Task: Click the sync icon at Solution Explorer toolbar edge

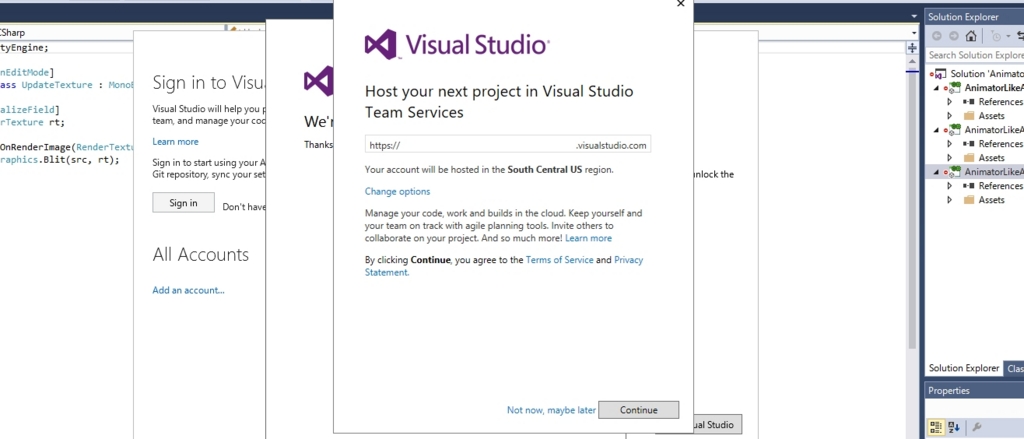Action: click(1019, 36)
